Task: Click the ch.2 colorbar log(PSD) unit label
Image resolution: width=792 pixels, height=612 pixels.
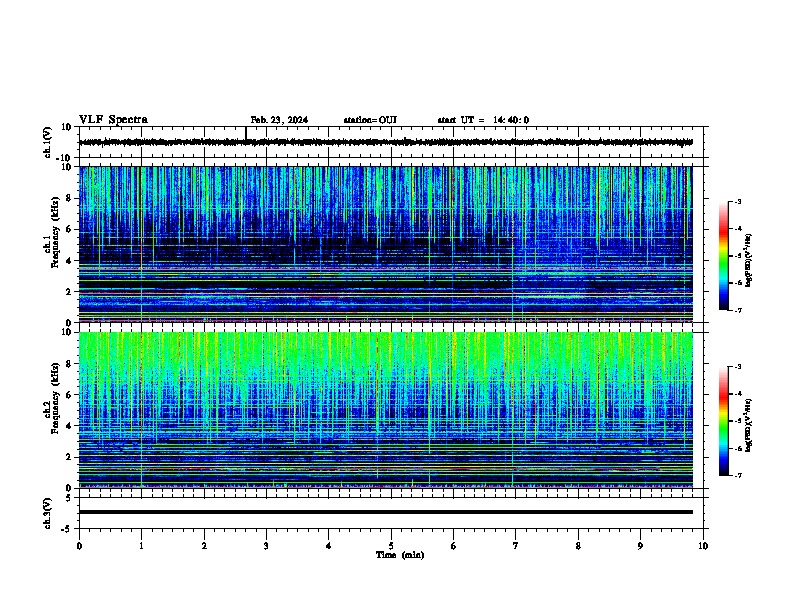Action: coord(748,425)
